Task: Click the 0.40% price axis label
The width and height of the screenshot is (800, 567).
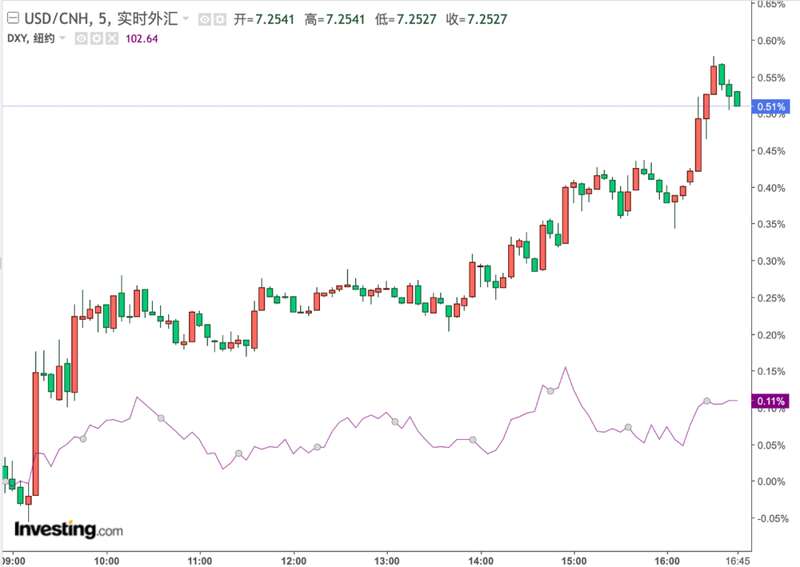Action: 772,188
